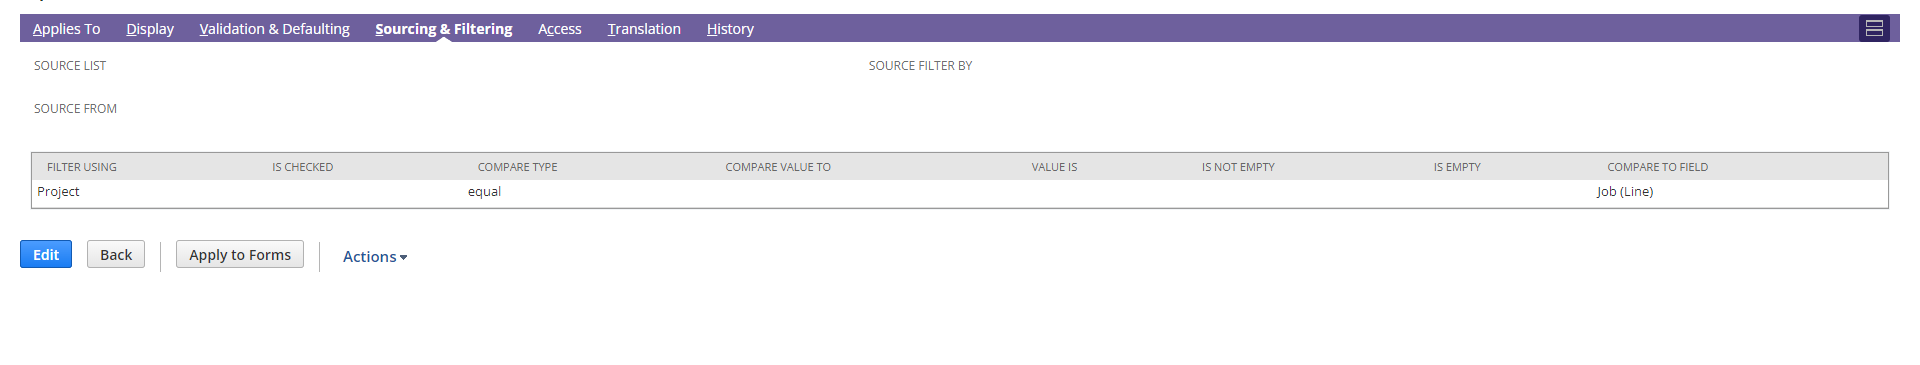Click the blue Edit button

pos(46,255)
